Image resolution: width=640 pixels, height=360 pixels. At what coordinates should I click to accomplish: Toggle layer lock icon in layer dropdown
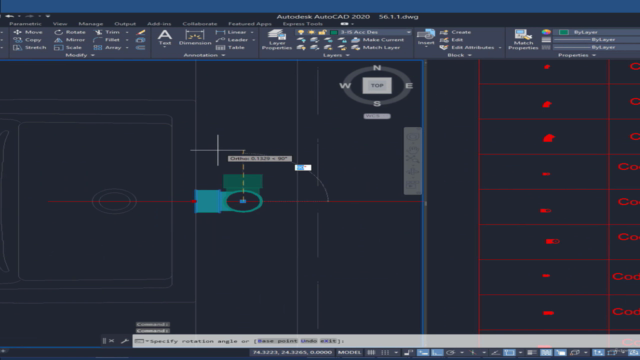coord(322,32)
